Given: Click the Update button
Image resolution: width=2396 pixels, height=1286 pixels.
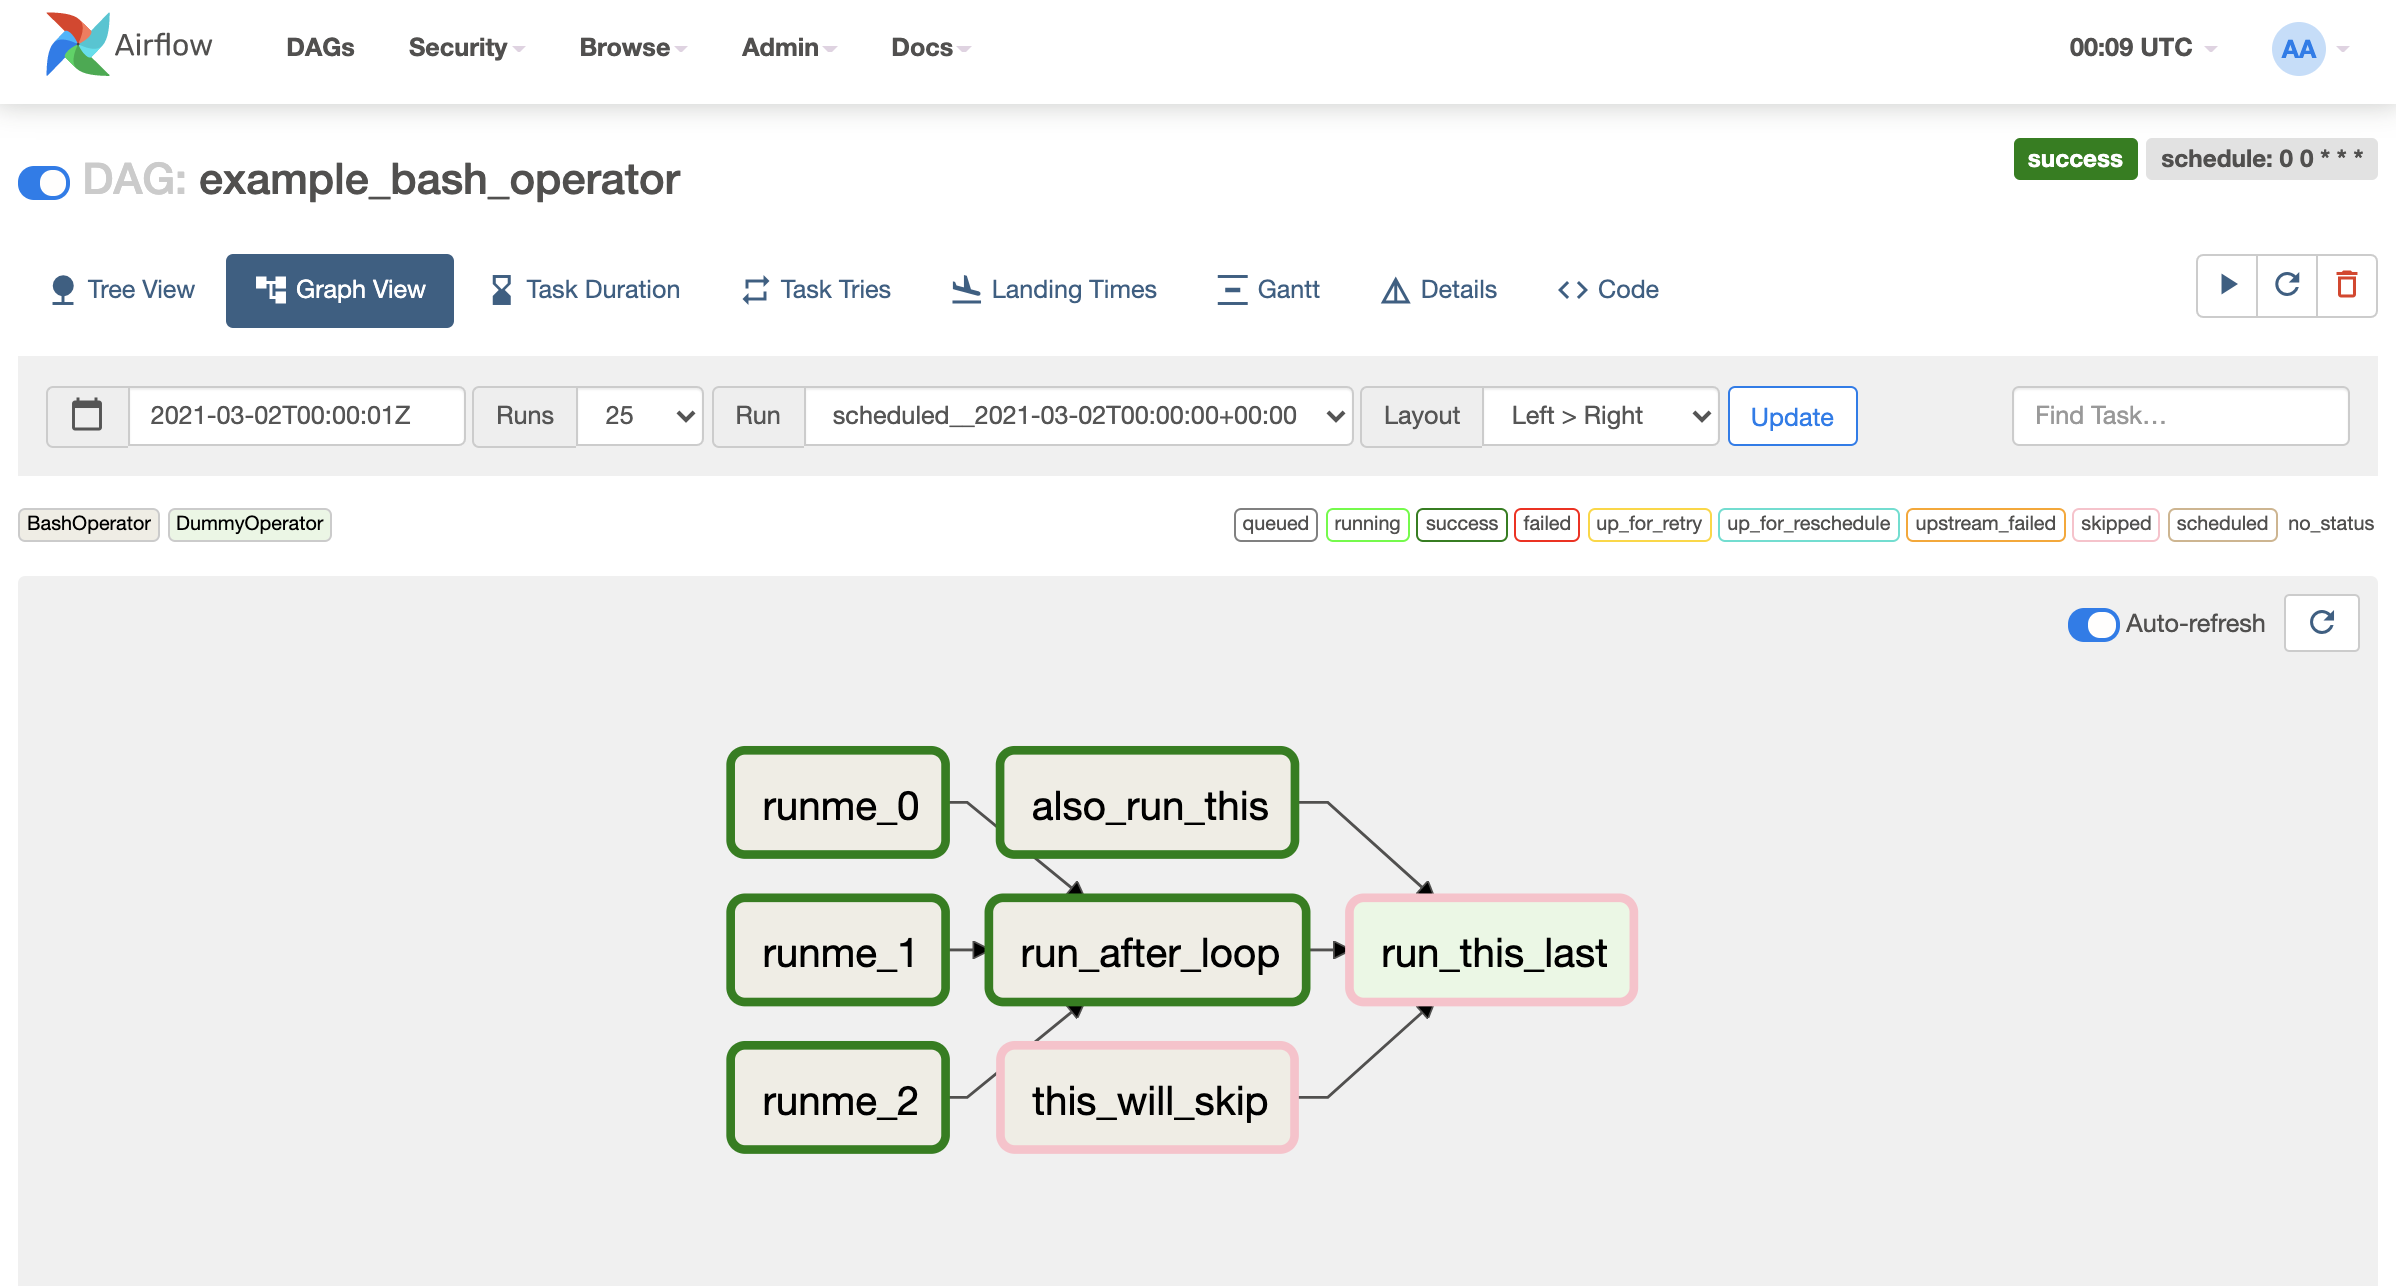Looking at the screenshot, I should coord(1792,417).
